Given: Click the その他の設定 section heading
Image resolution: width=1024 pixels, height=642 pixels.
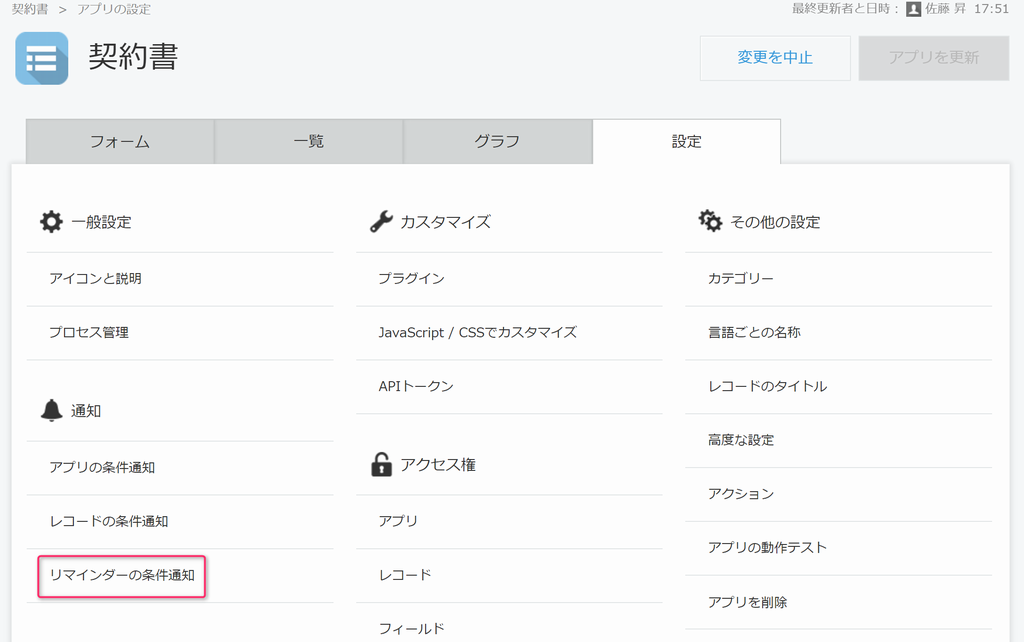Looking at the screenshot, I should coord(775,222).
